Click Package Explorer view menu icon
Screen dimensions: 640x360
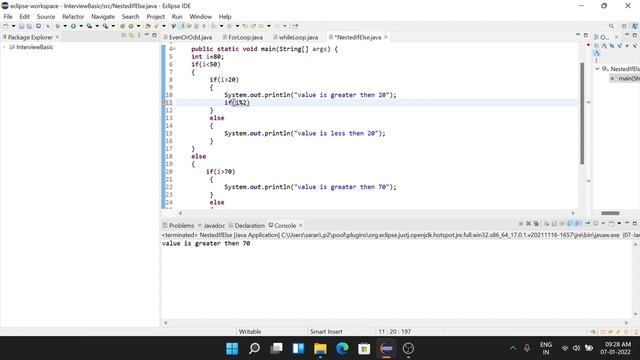139,36
